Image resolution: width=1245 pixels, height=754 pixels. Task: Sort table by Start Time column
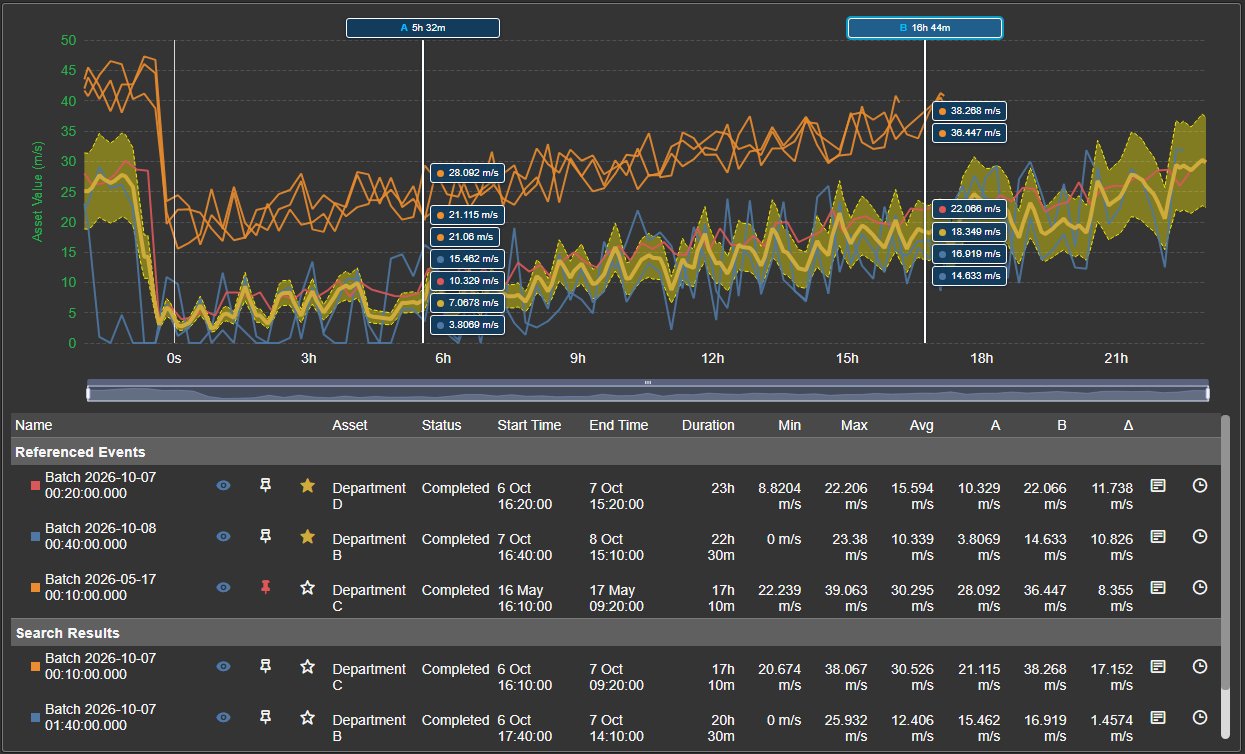tap(529, 425)
